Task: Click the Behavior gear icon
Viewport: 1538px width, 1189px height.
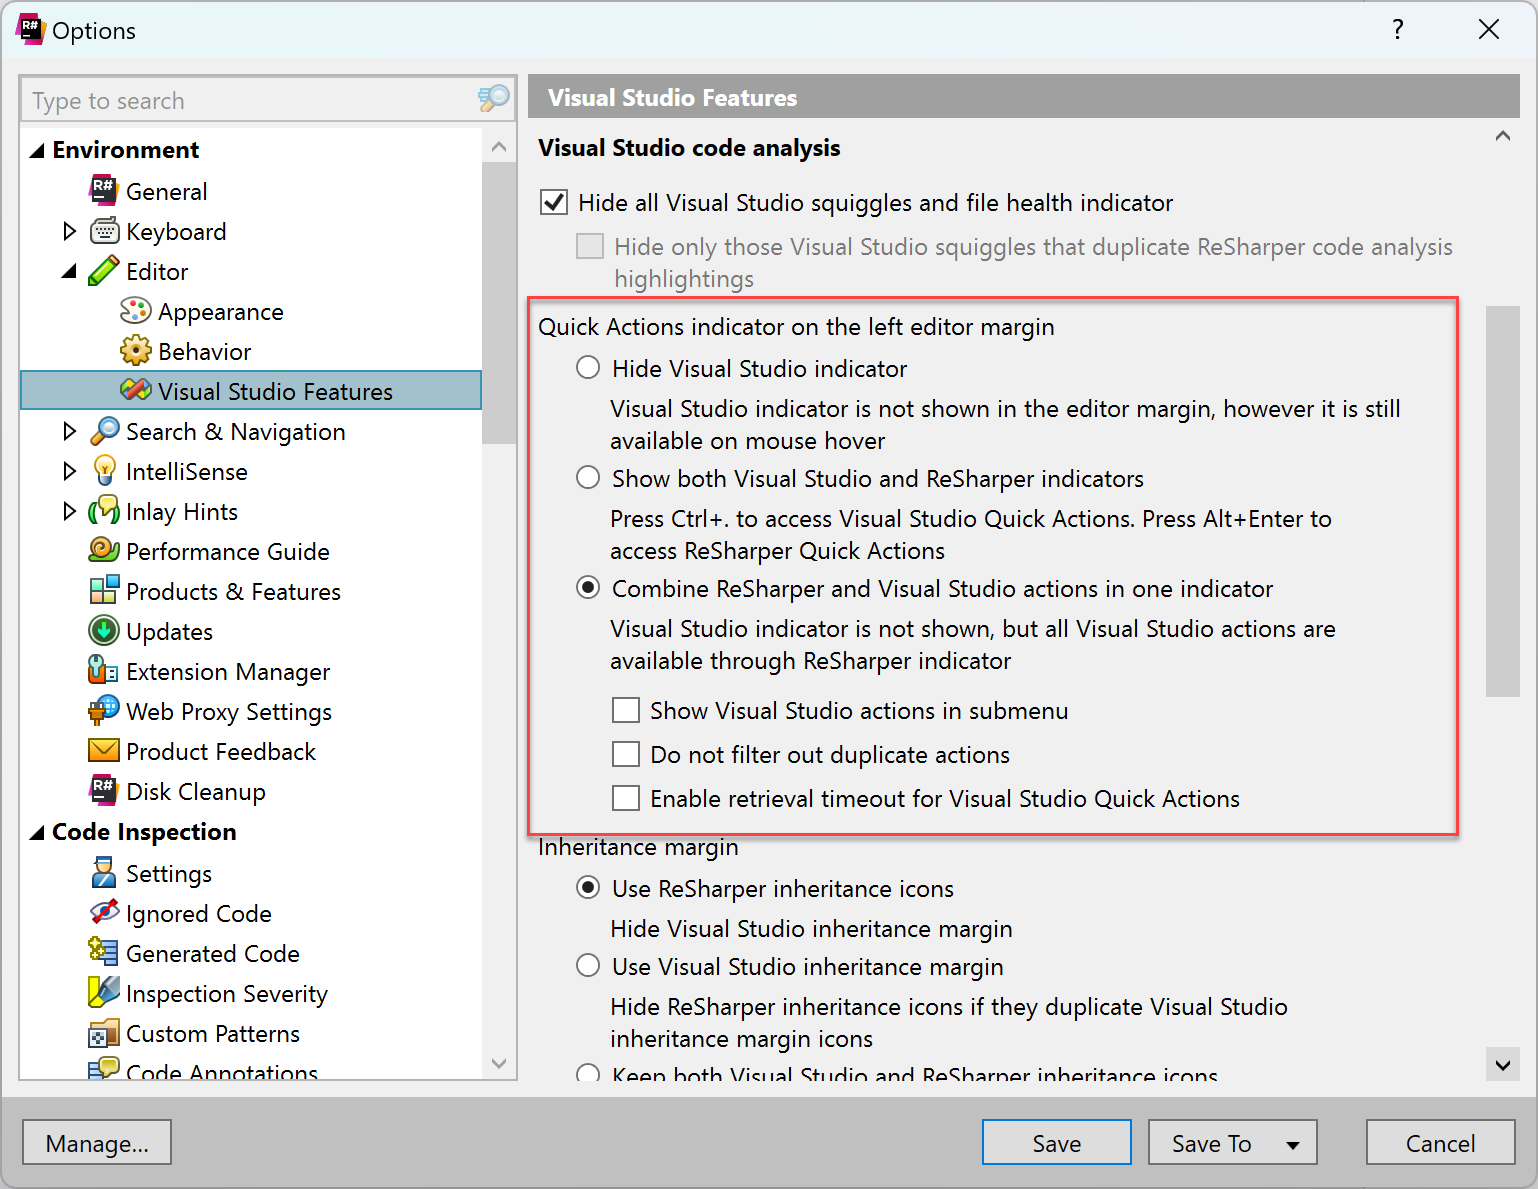Action: coord(135,351)
